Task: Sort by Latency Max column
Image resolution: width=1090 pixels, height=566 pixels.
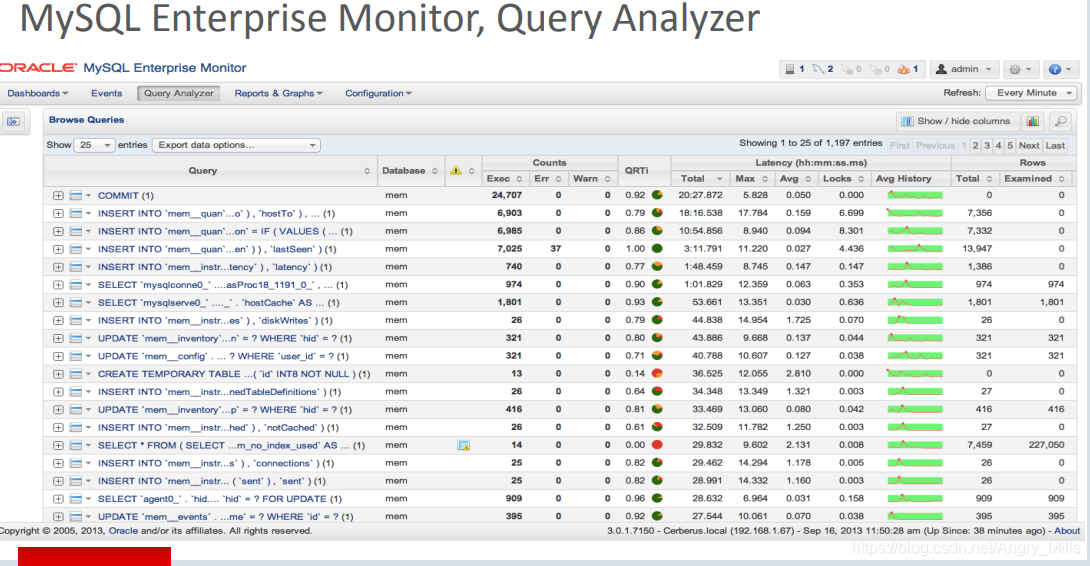Action: point(751,179)
